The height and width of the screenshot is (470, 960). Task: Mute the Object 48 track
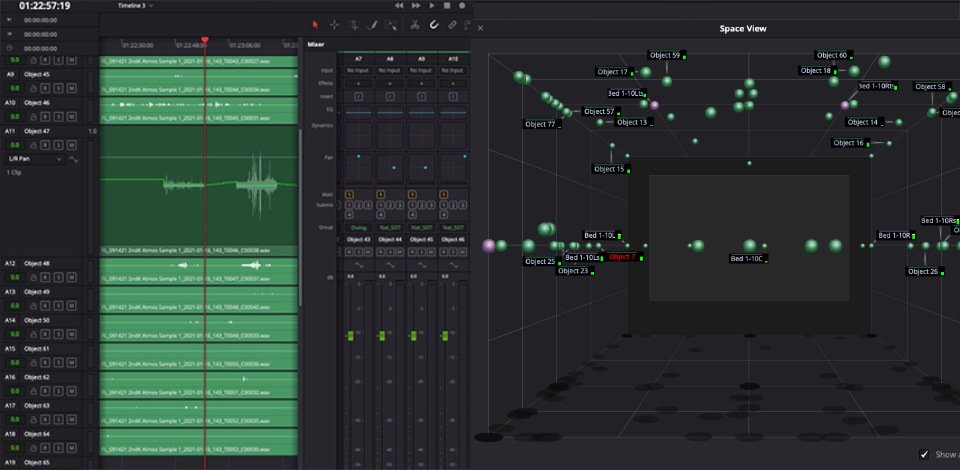click(72, 277)
